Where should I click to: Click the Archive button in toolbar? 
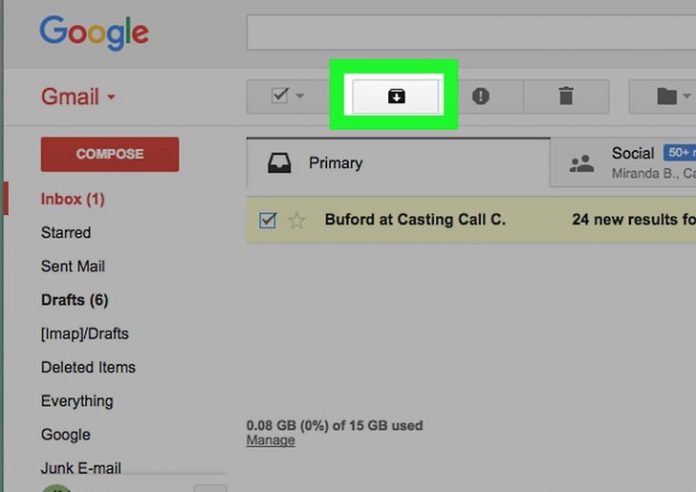396,96
